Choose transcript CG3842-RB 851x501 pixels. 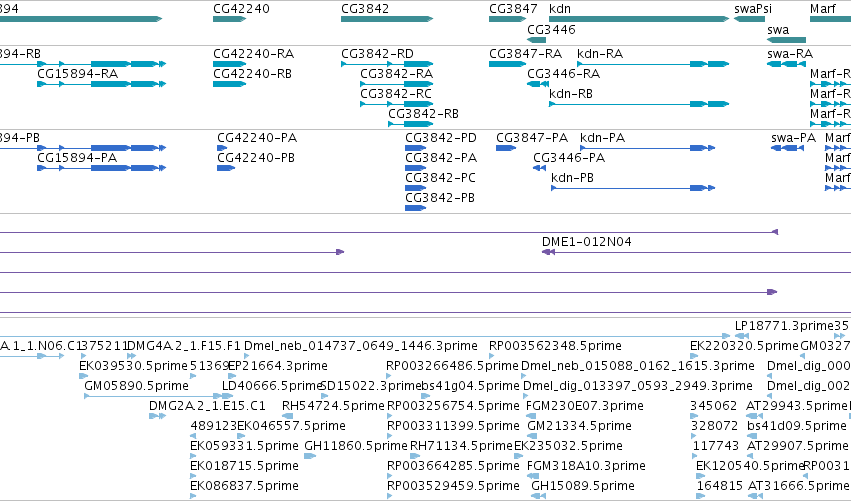point(423,114)
